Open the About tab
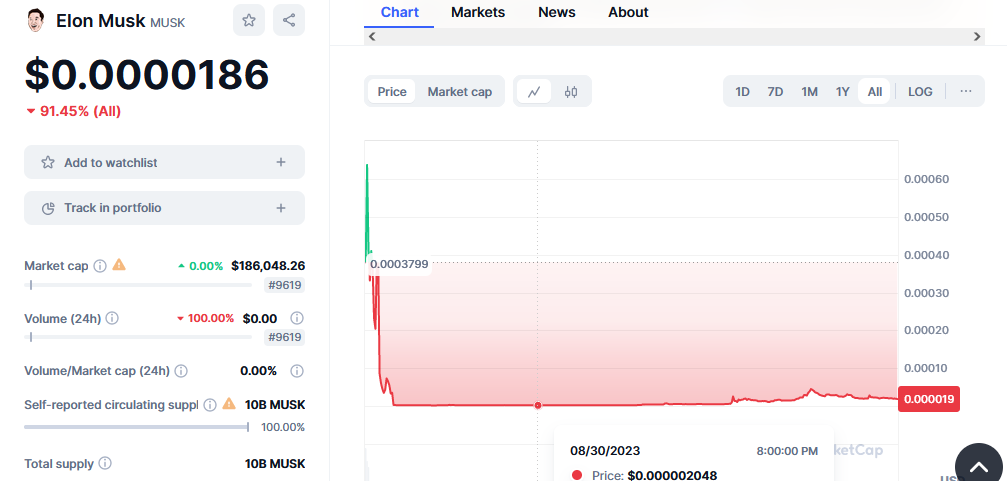1007x481 pixels. pos(628,12)
